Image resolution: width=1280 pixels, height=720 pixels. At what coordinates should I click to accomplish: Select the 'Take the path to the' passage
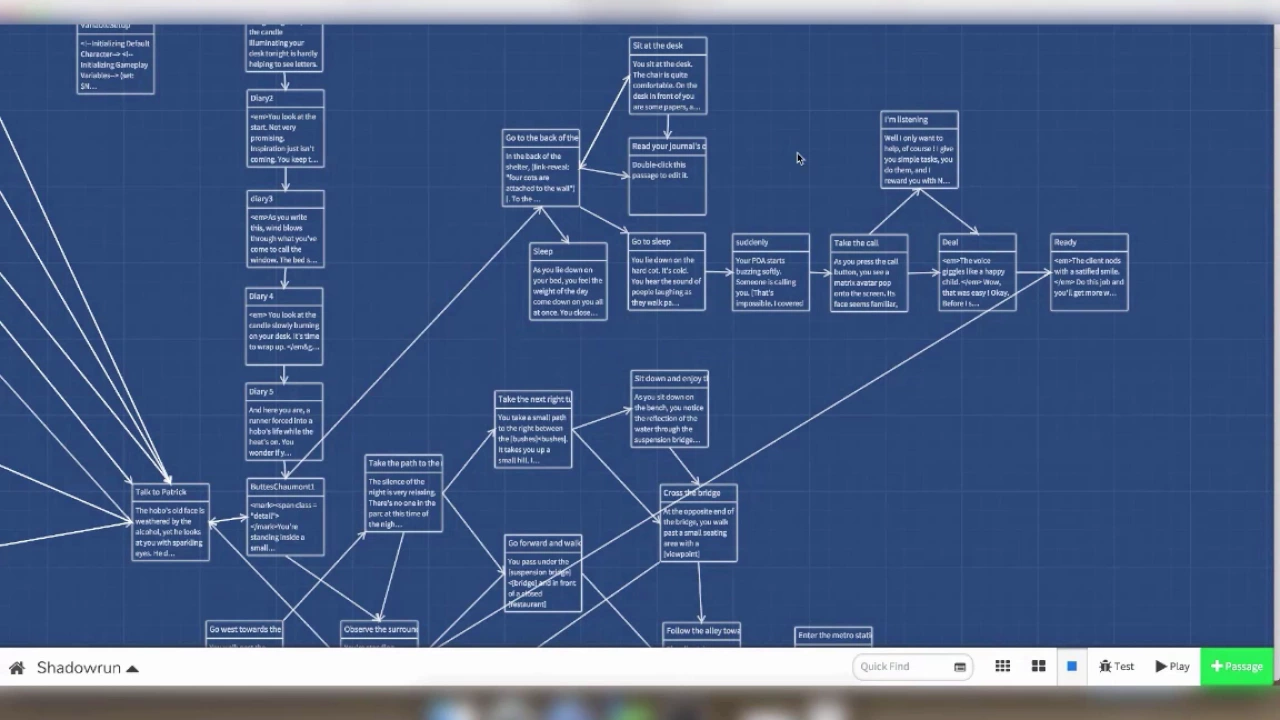(x=404, y=494)
